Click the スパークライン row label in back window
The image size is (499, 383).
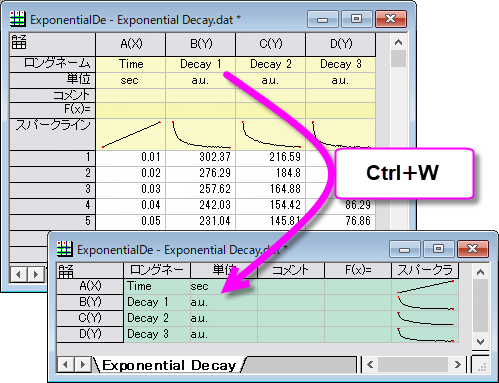53,134
